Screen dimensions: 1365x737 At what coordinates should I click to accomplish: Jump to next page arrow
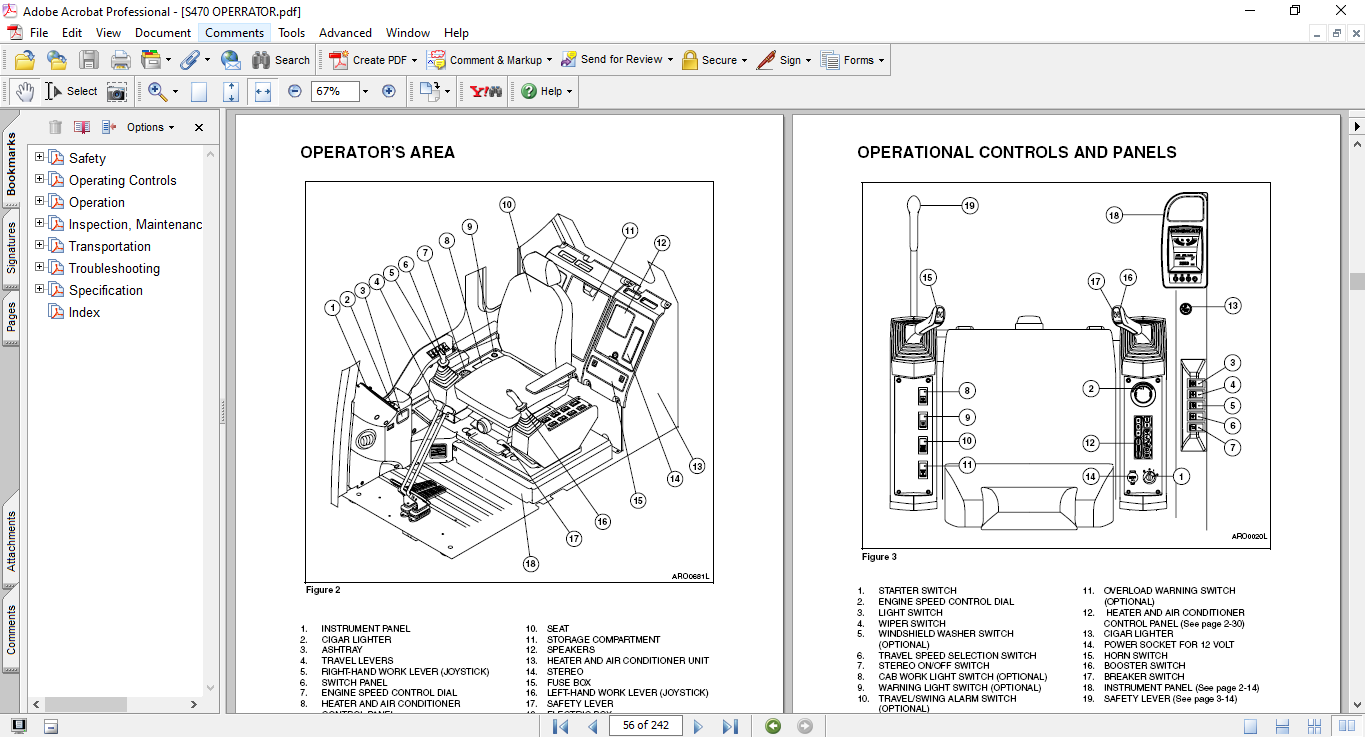[699, 726]
